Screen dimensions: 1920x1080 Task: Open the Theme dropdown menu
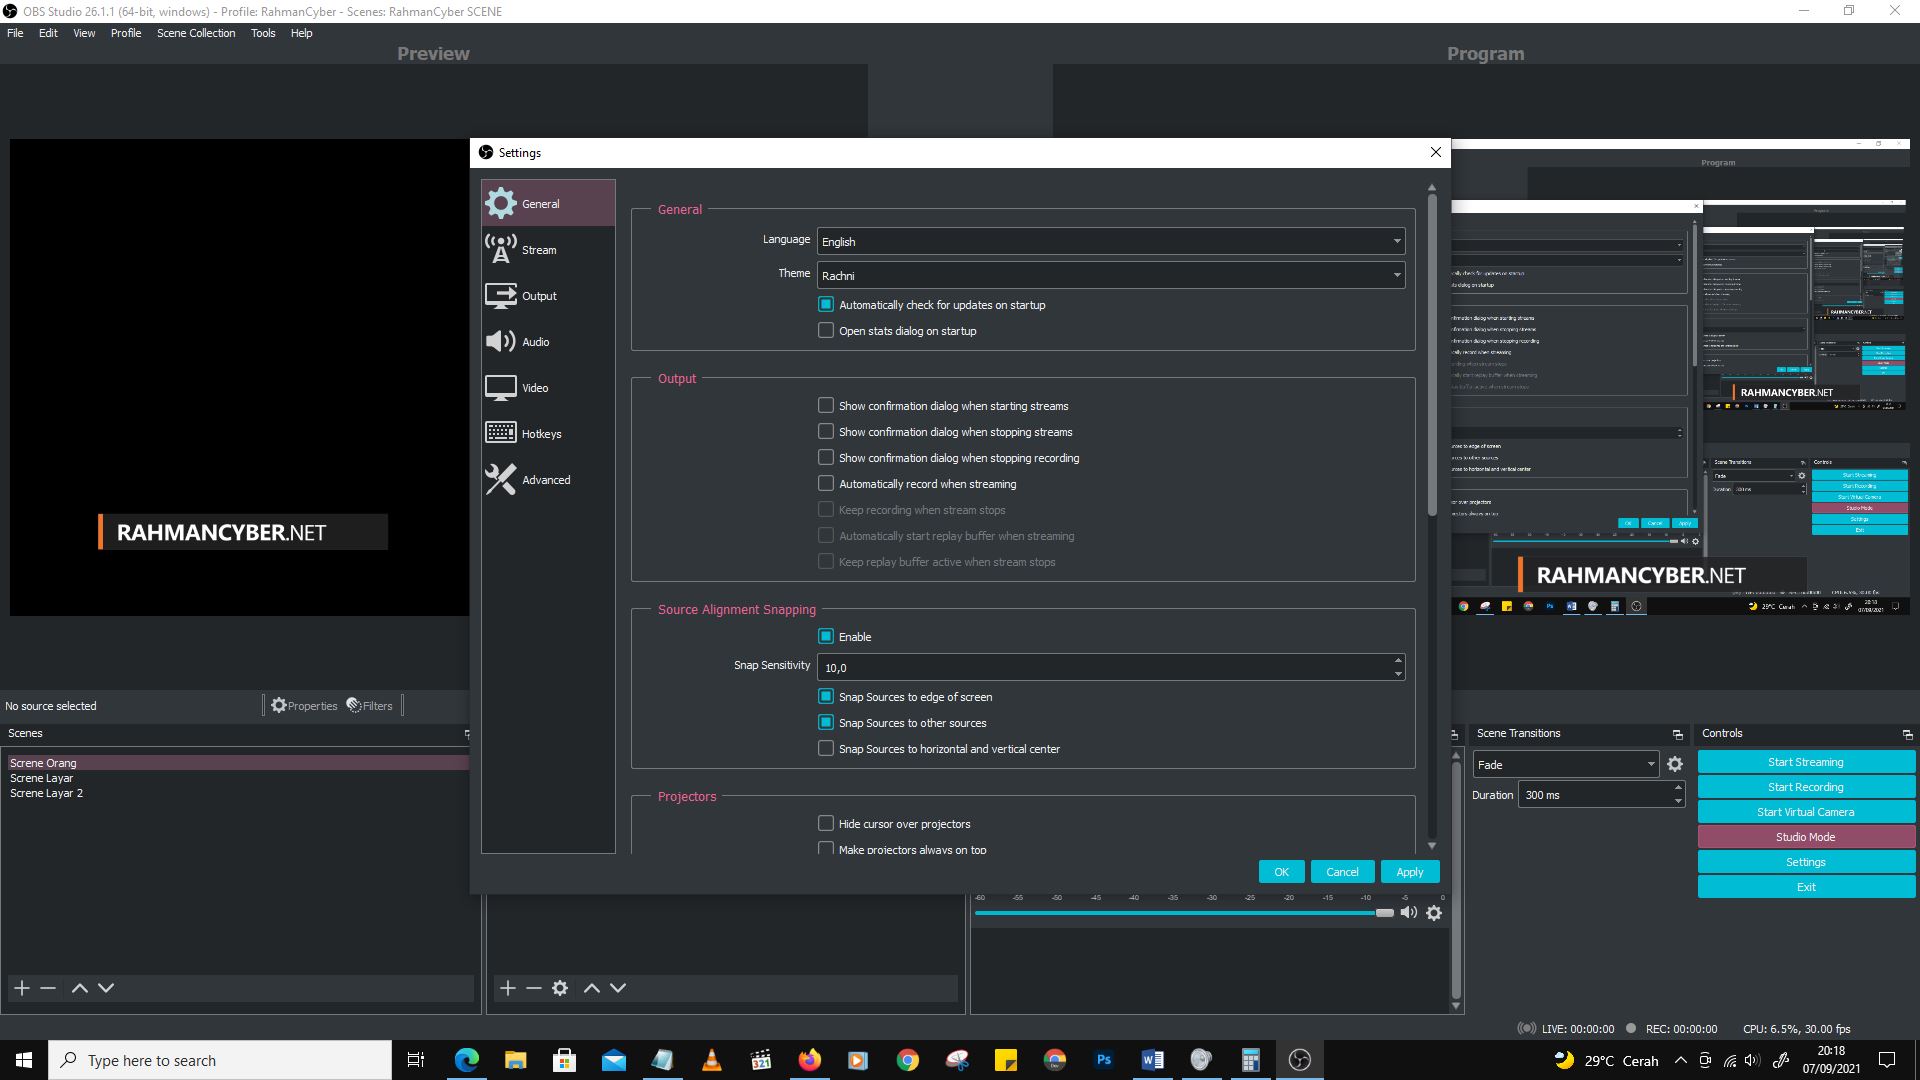tap(1395, 274)
